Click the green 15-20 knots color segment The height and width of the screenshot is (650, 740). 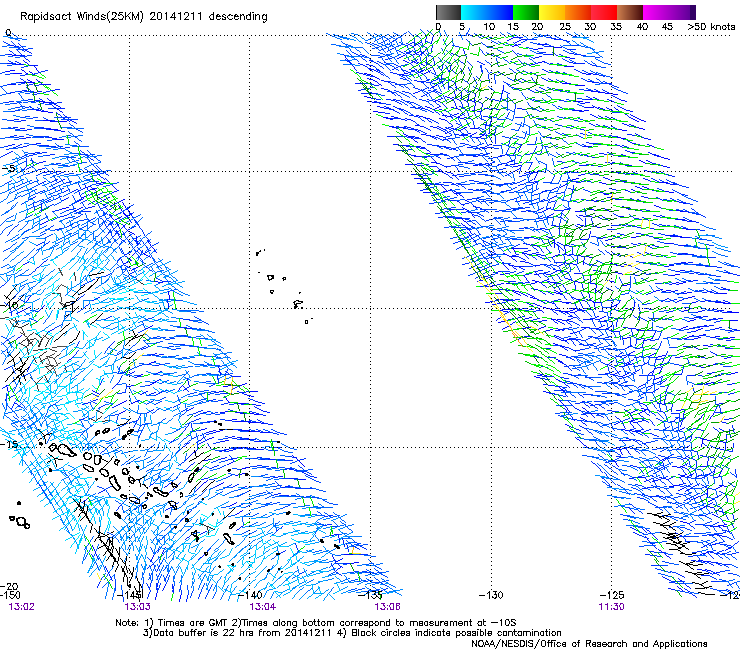tap(526, 12)
